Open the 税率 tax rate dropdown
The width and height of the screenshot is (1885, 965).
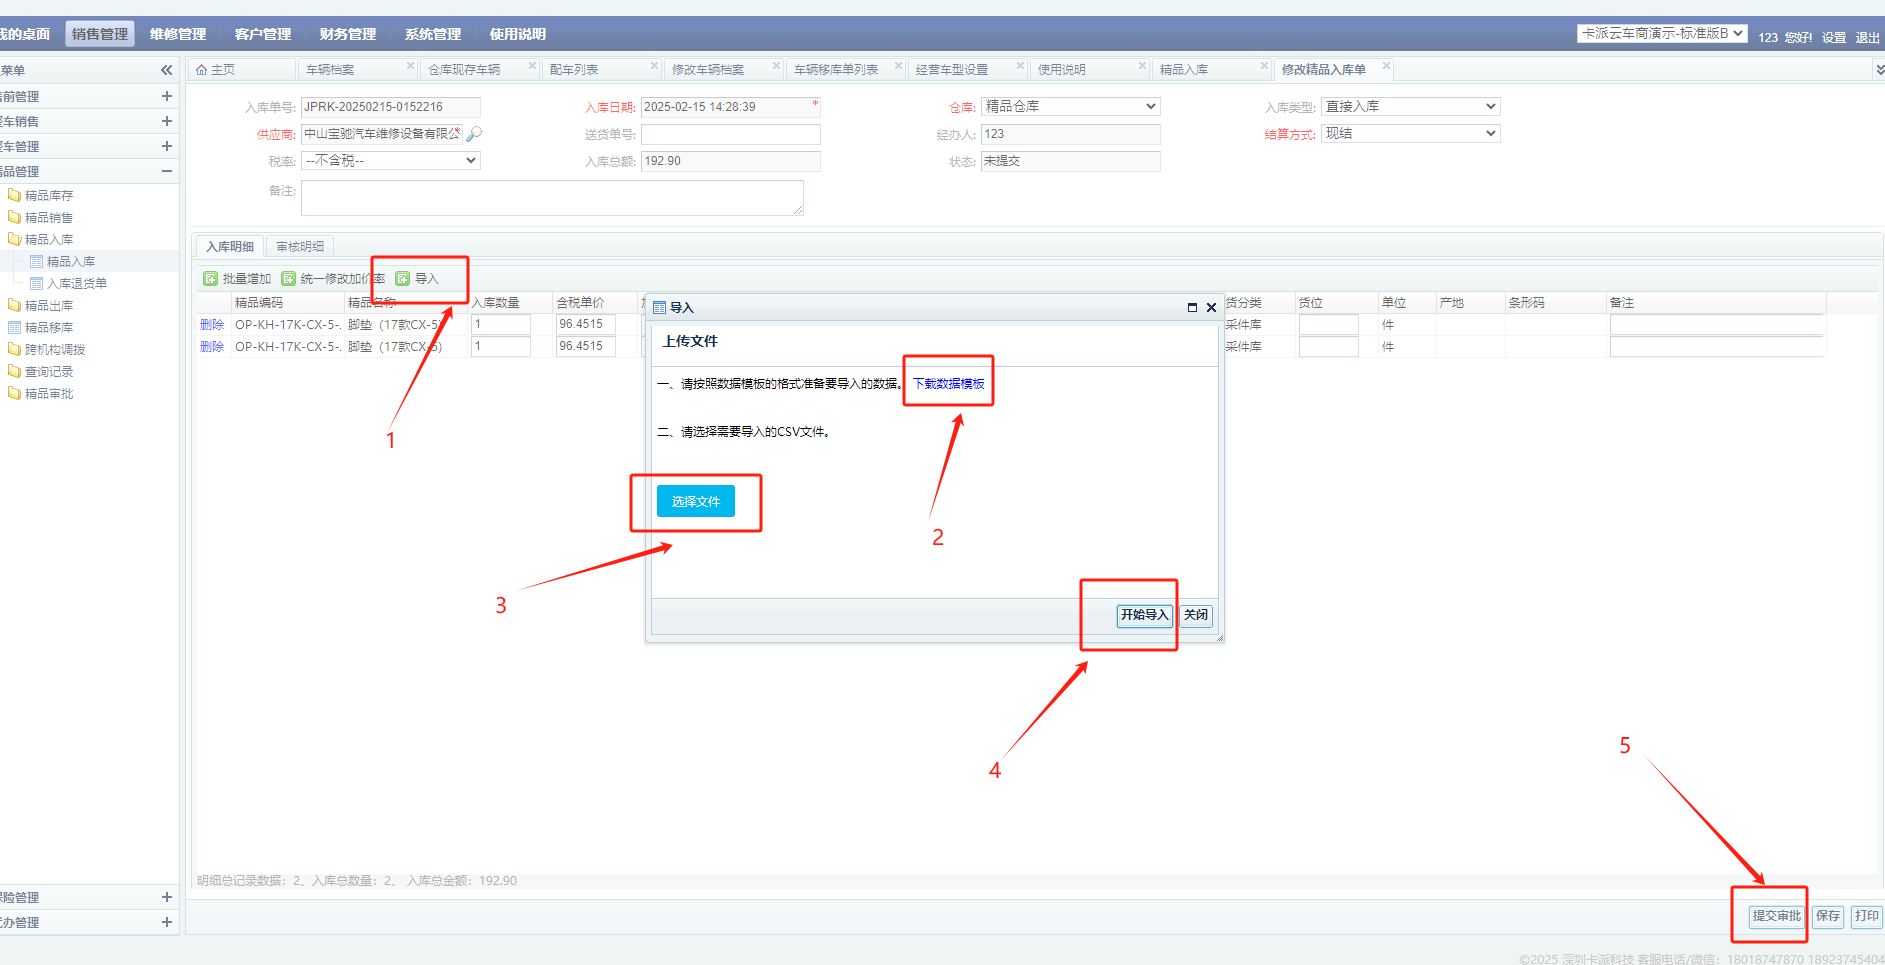390,161
